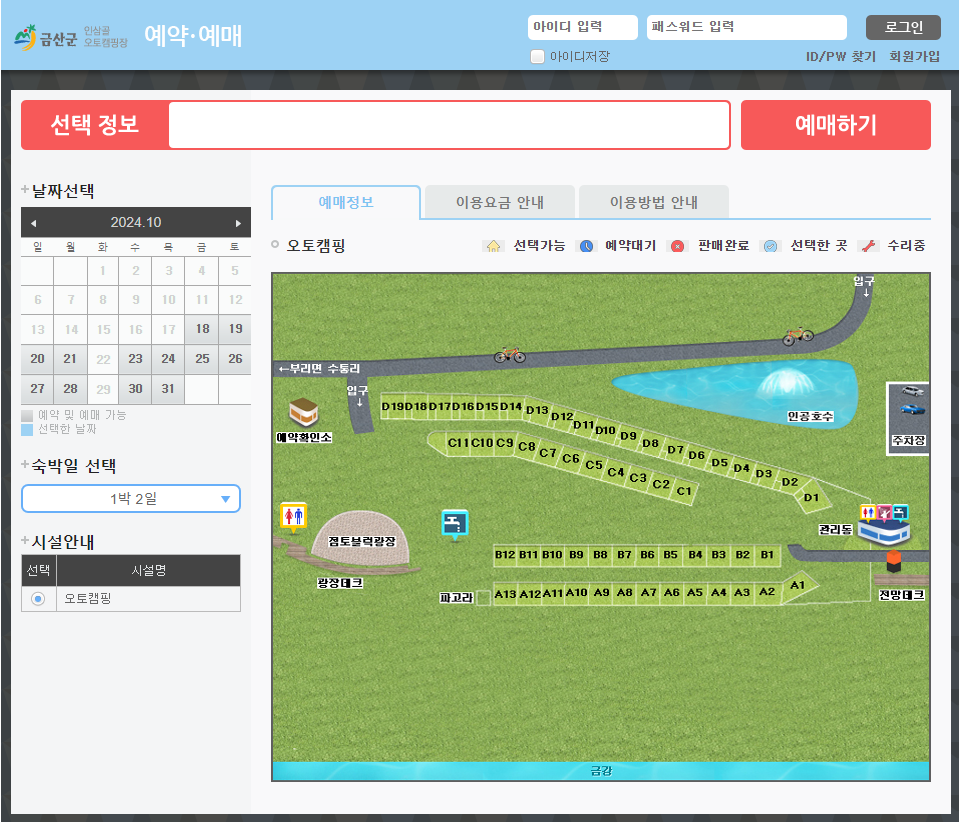Select October 31 in the calendar
The height and width of the screenshot is (822, 959).
click(x=168, y=389)
